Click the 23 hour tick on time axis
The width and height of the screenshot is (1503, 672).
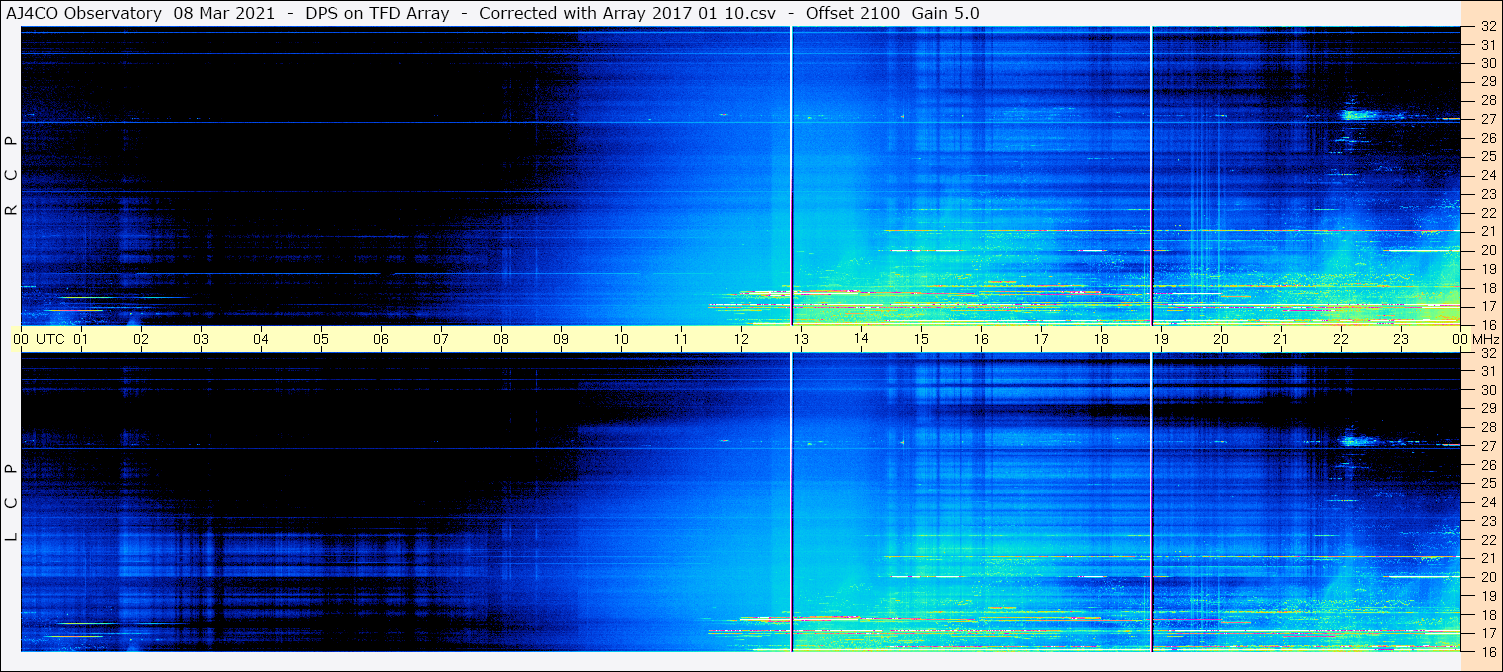pos(1401,339)
